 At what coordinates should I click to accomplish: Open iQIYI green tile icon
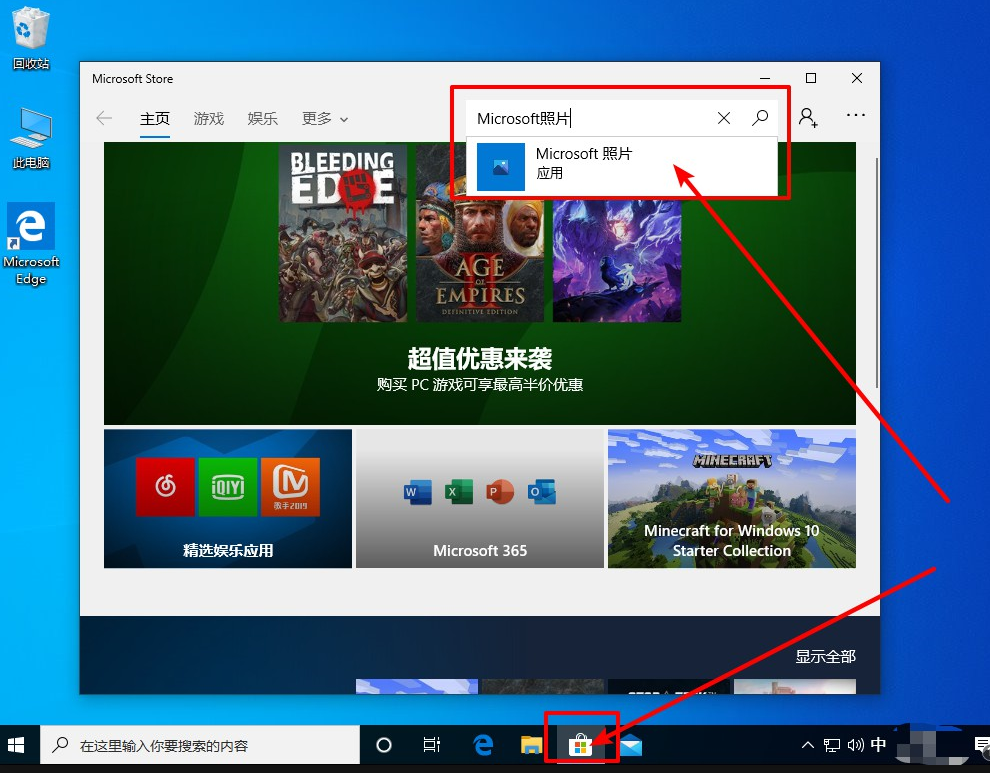[x=227, y=487]
